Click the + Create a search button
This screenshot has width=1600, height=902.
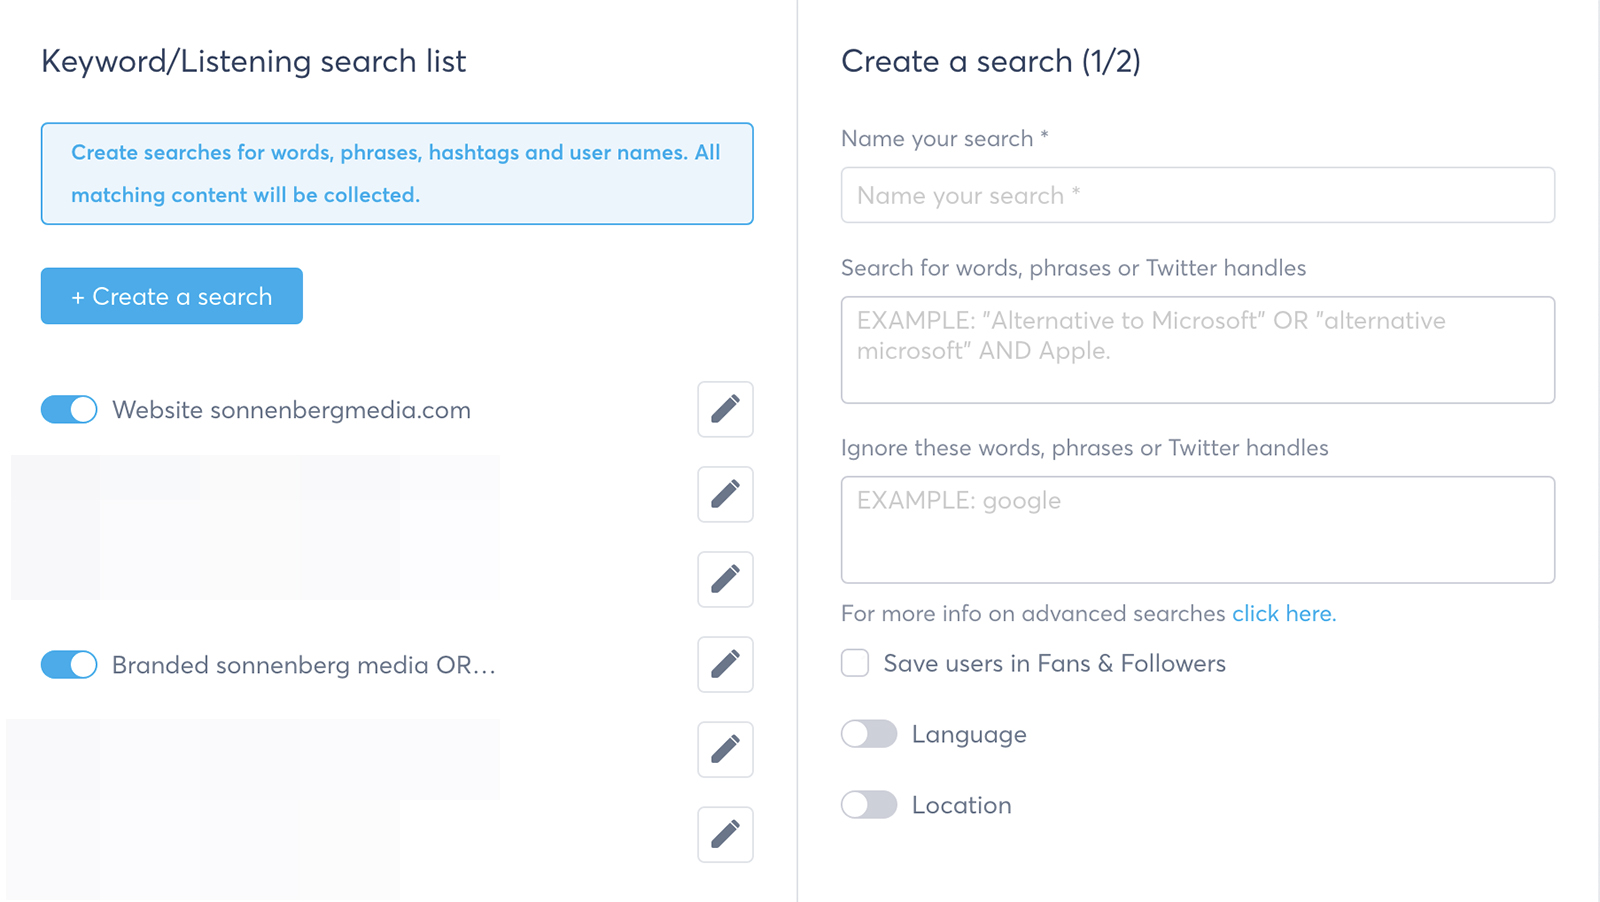[172, 296]
